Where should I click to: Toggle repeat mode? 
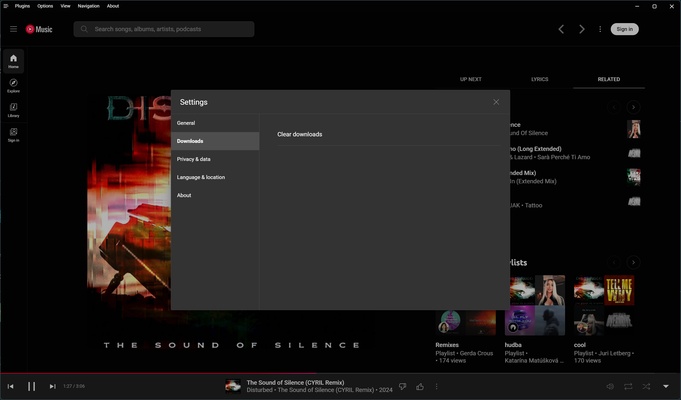tap(628, 386)
